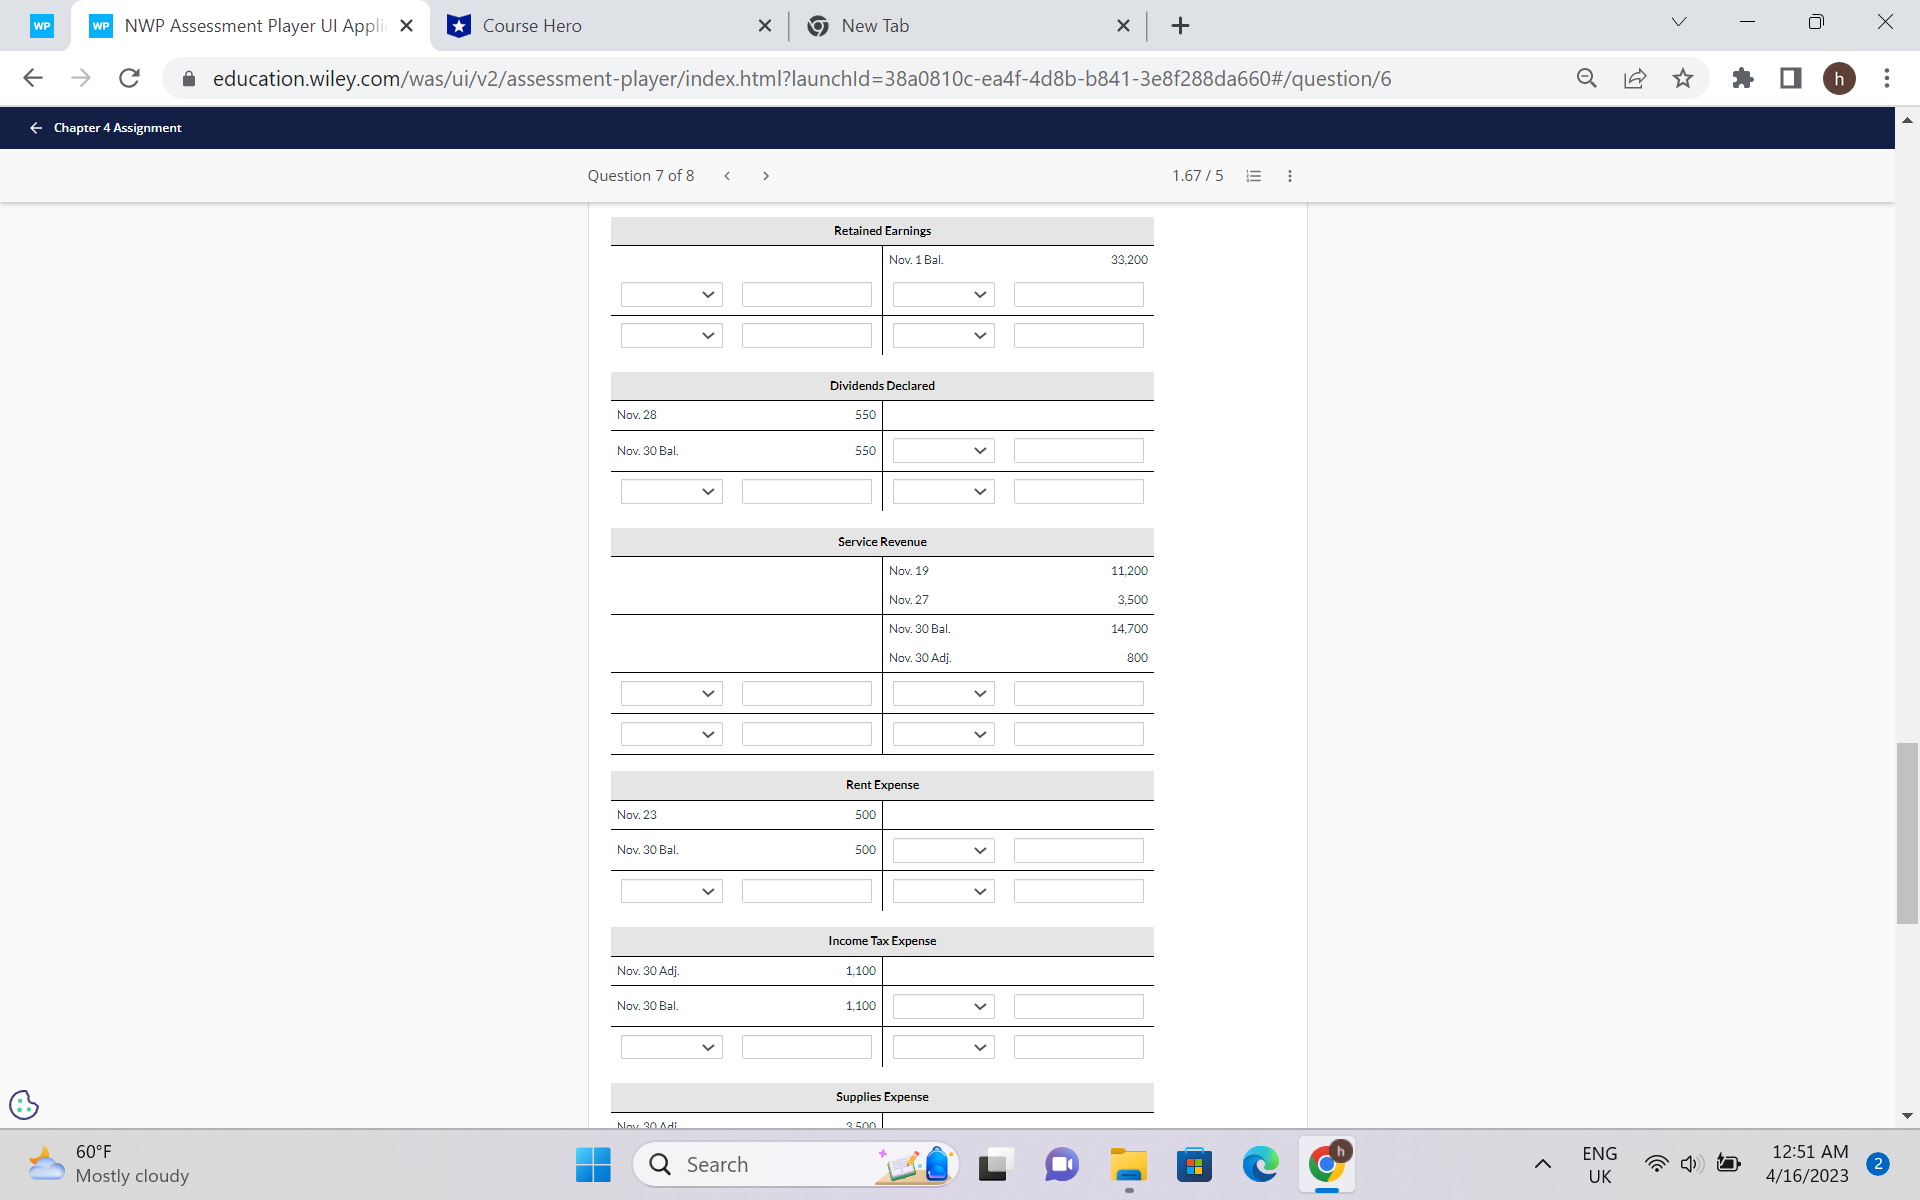Viewport: 1920px width, 1200px height.
Task: Open the question list icon
Action: (1253, 176)
